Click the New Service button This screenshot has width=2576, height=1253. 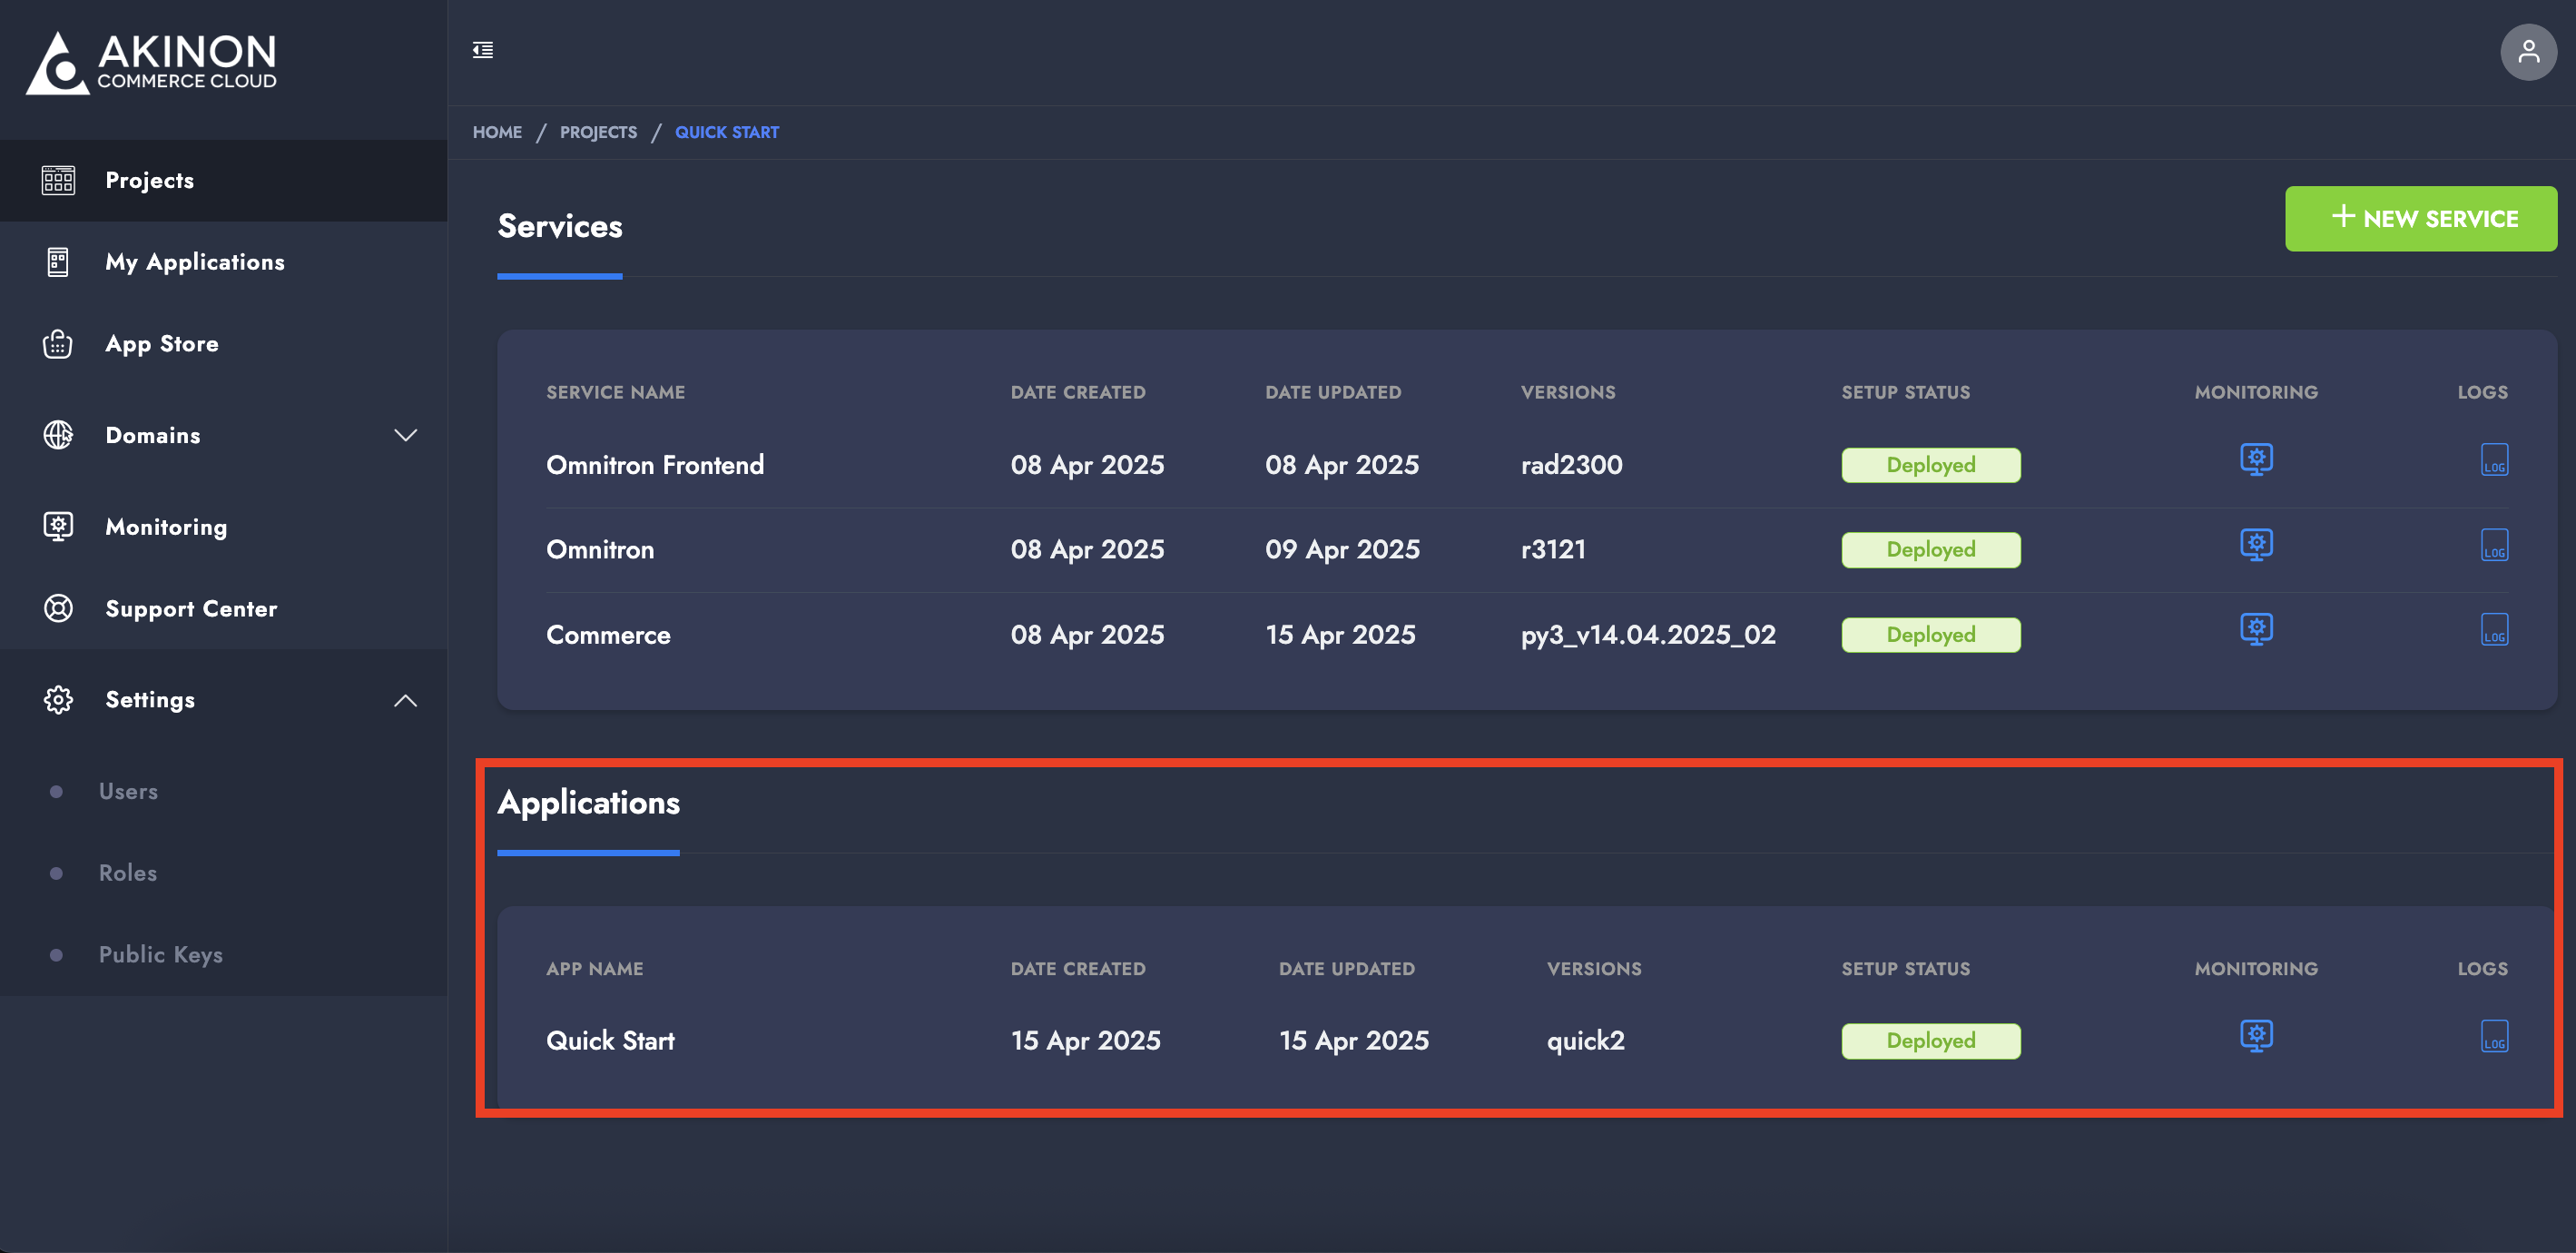tap(2420, 218)
